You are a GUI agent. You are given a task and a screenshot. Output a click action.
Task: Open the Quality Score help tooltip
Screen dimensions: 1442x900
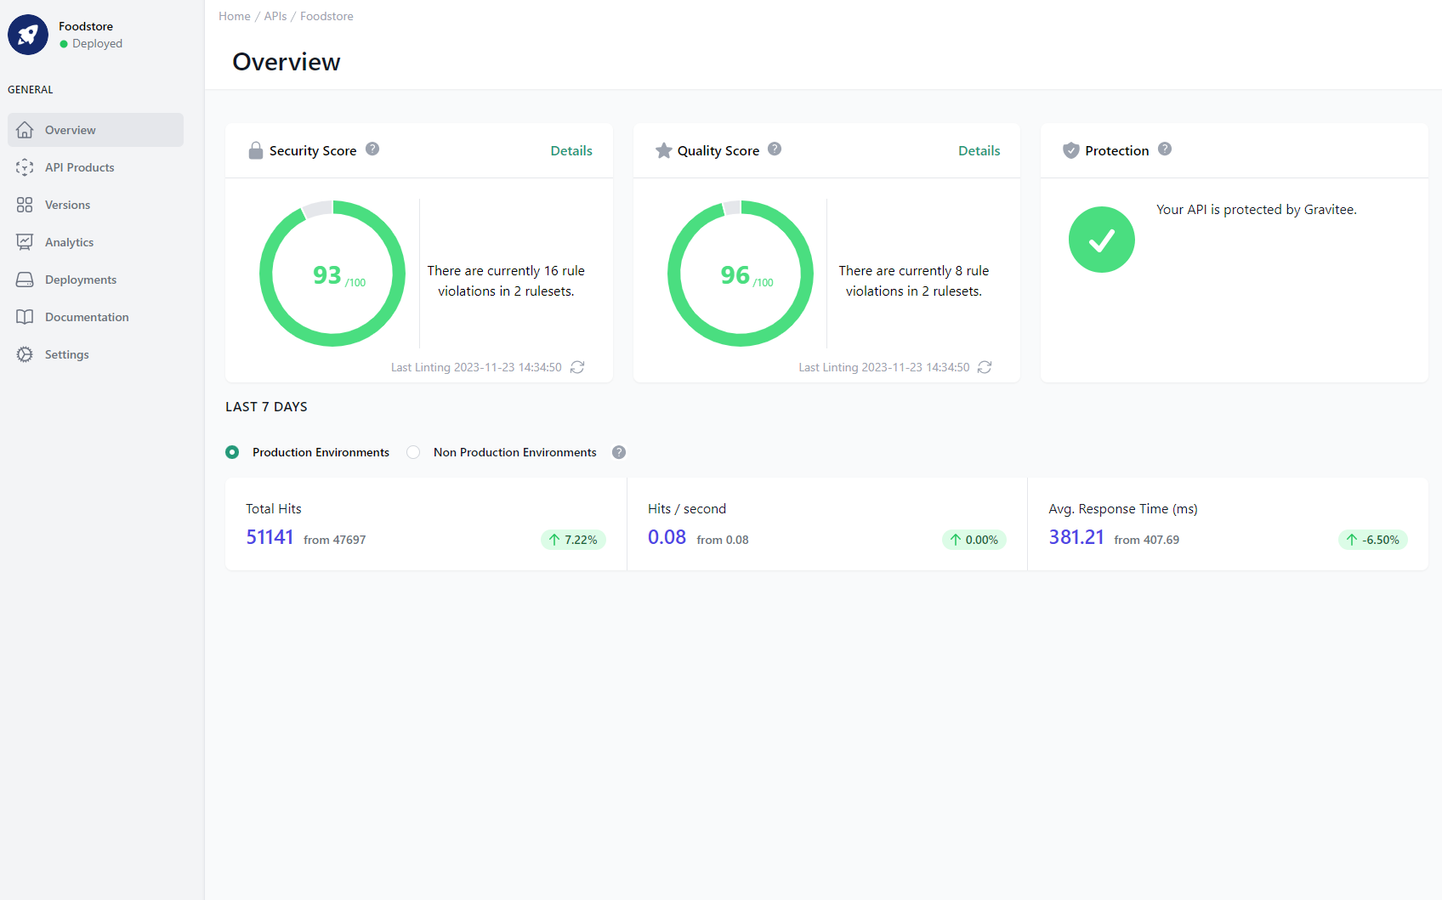pyautogui.click(x=774, y=148)
